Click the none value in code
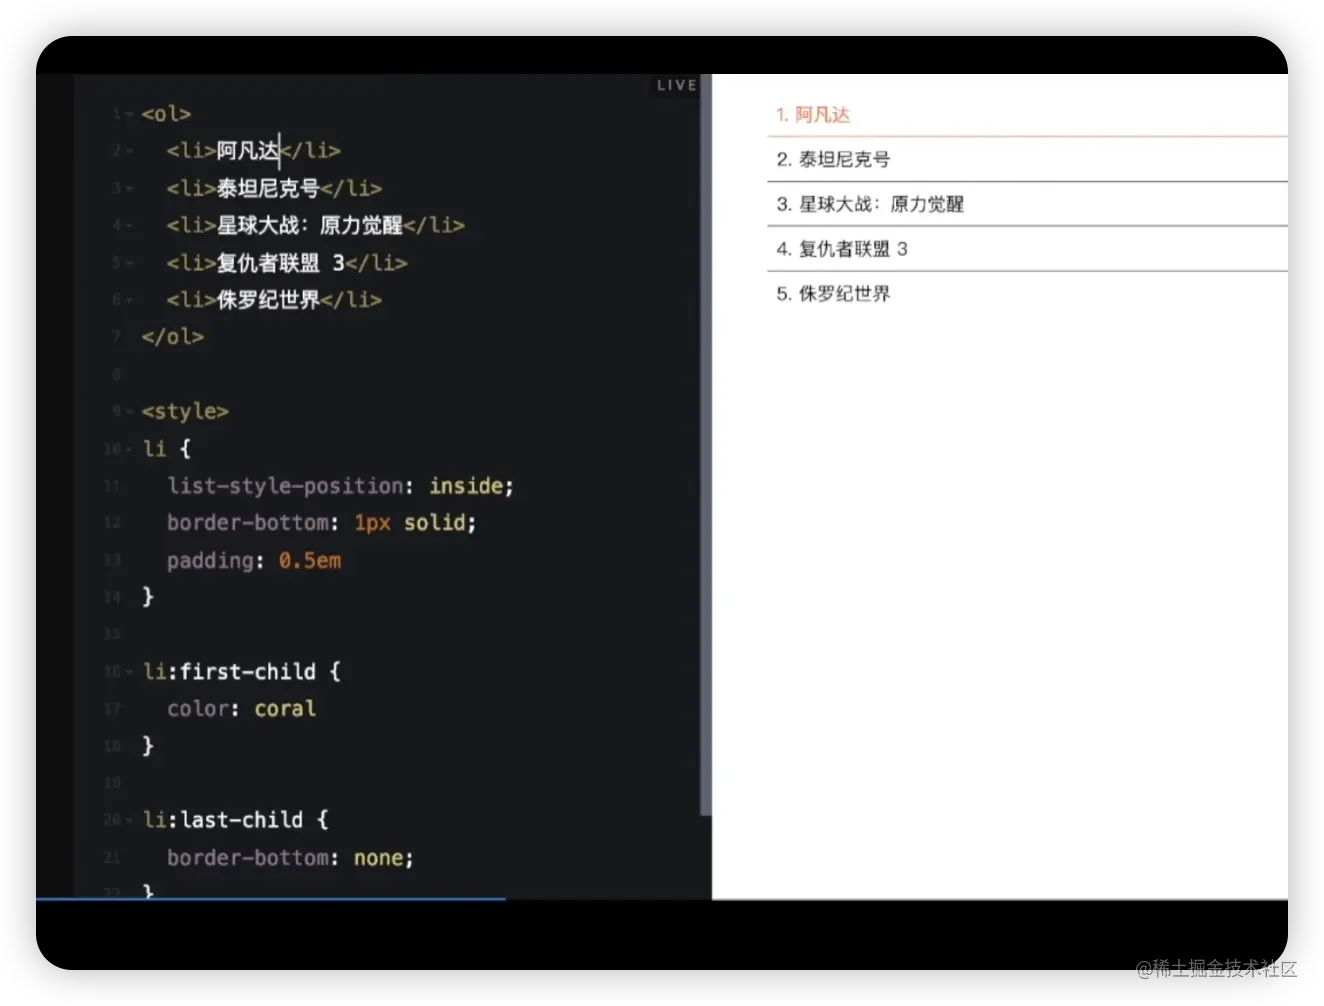This screenshot has height=1006, width=1324. pos(379,858)
